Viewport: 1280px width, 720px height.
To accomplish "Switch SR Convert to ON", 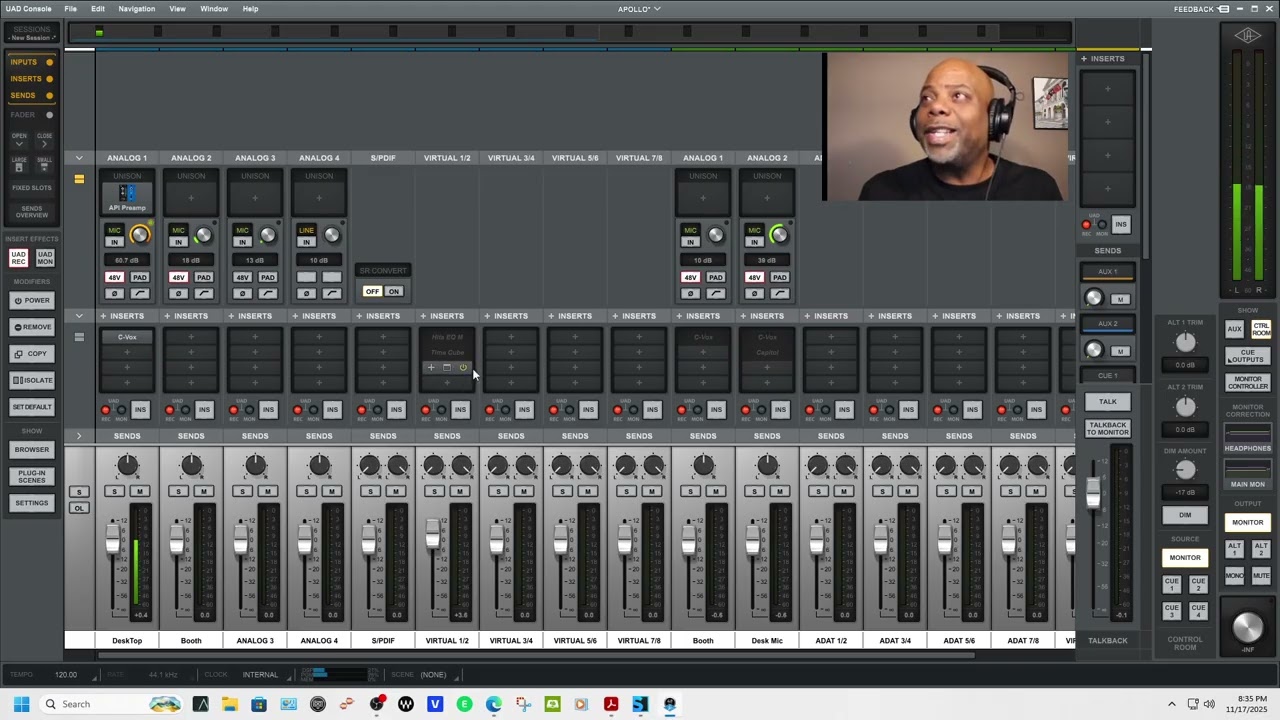I will [x=394, y=291].
